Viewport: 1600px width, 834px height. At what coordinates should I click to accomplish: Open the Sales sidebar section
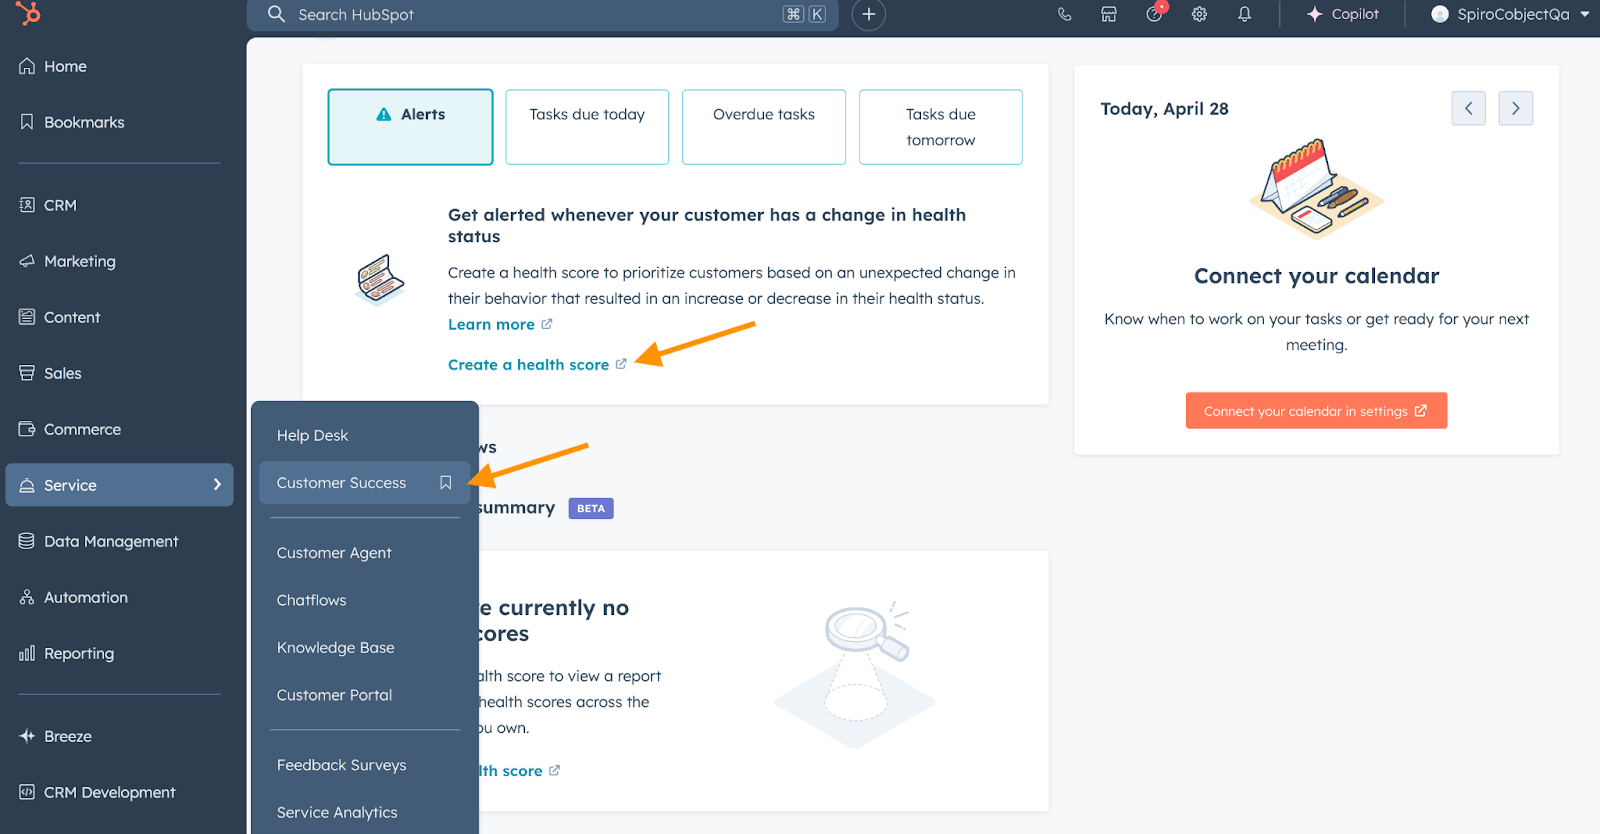(50, 373)
